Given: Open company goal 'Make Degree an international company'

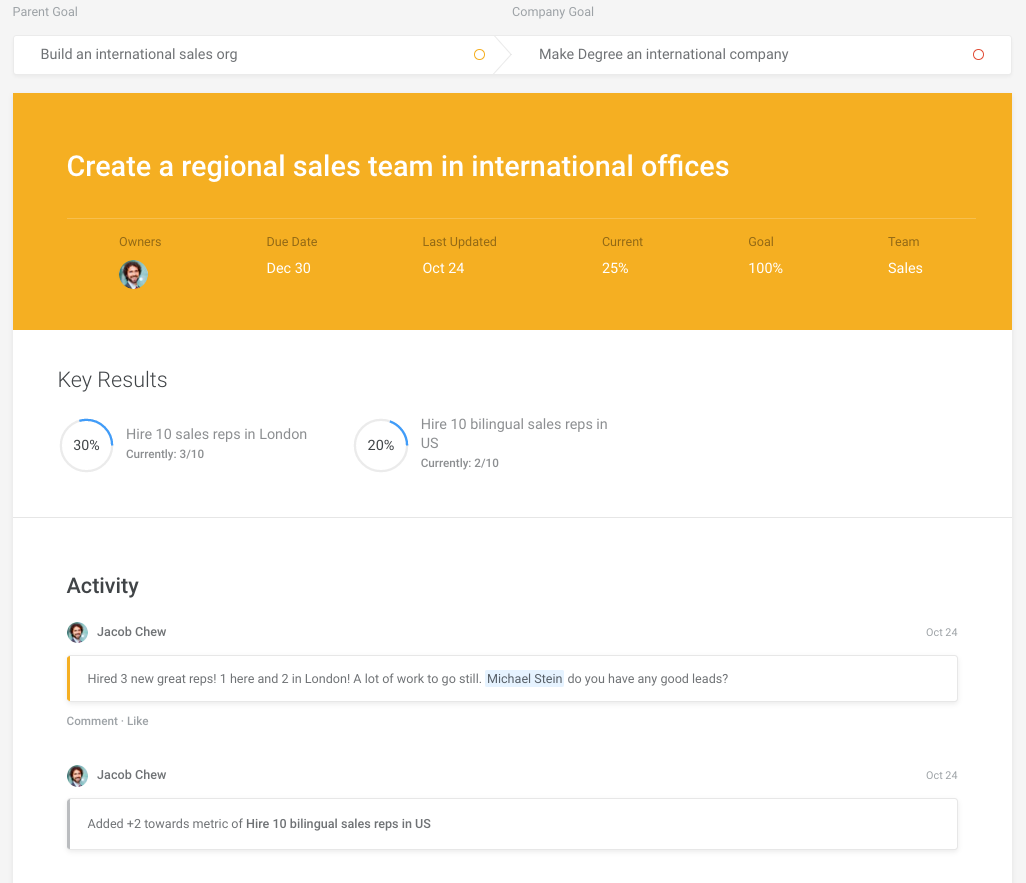Looking at the screenshot, I should (x=663, y=55).
